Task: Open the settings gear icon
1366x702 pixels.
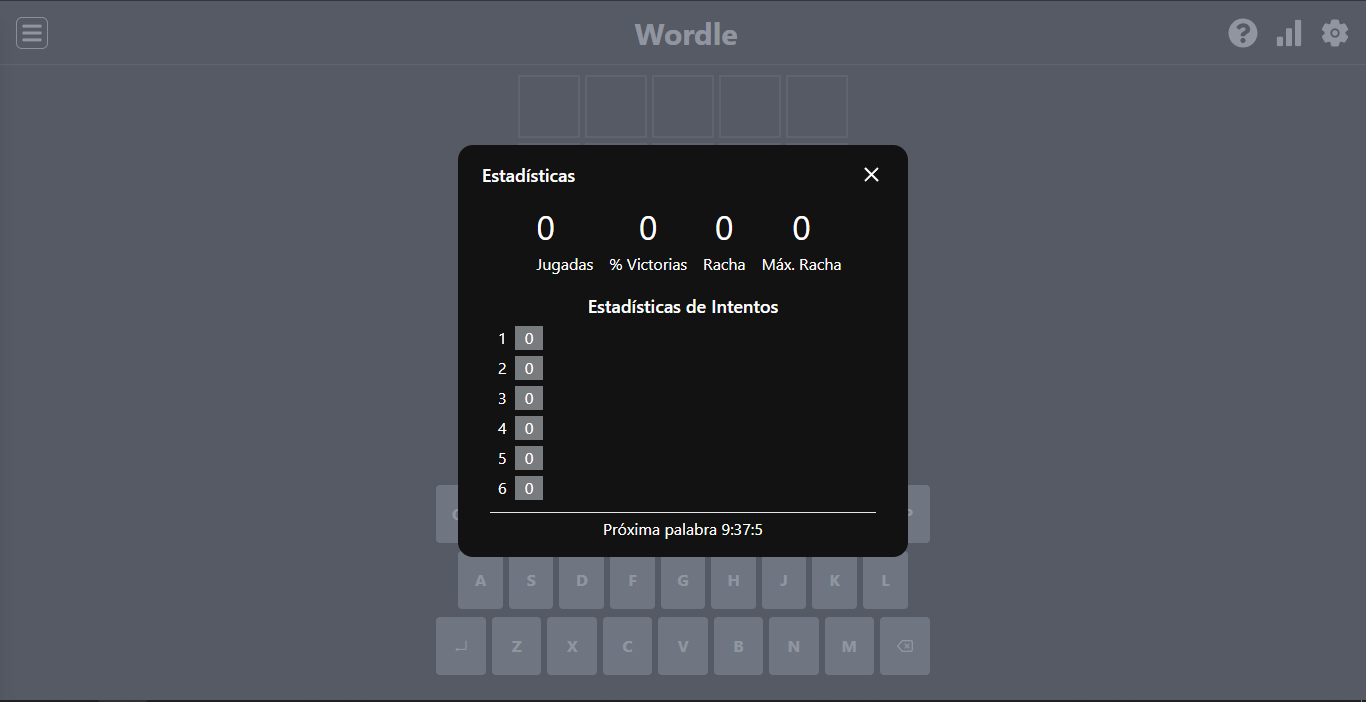Action: [1335, 33]
